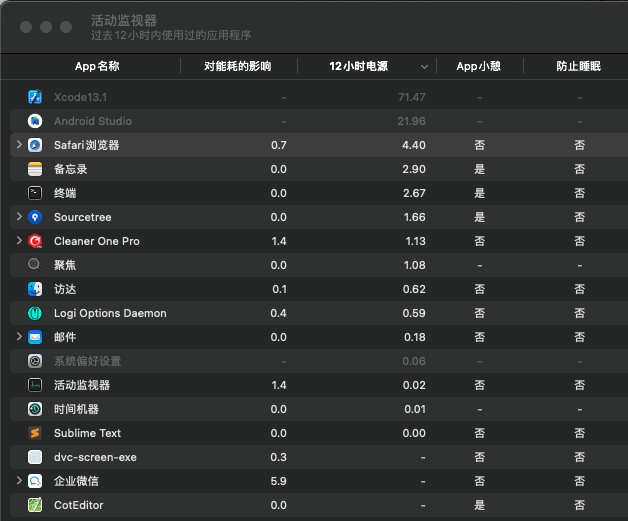This screenshot has height=521, width=628.
Task: Sort by the App小憩 column header
Action: tap(479, 66)
